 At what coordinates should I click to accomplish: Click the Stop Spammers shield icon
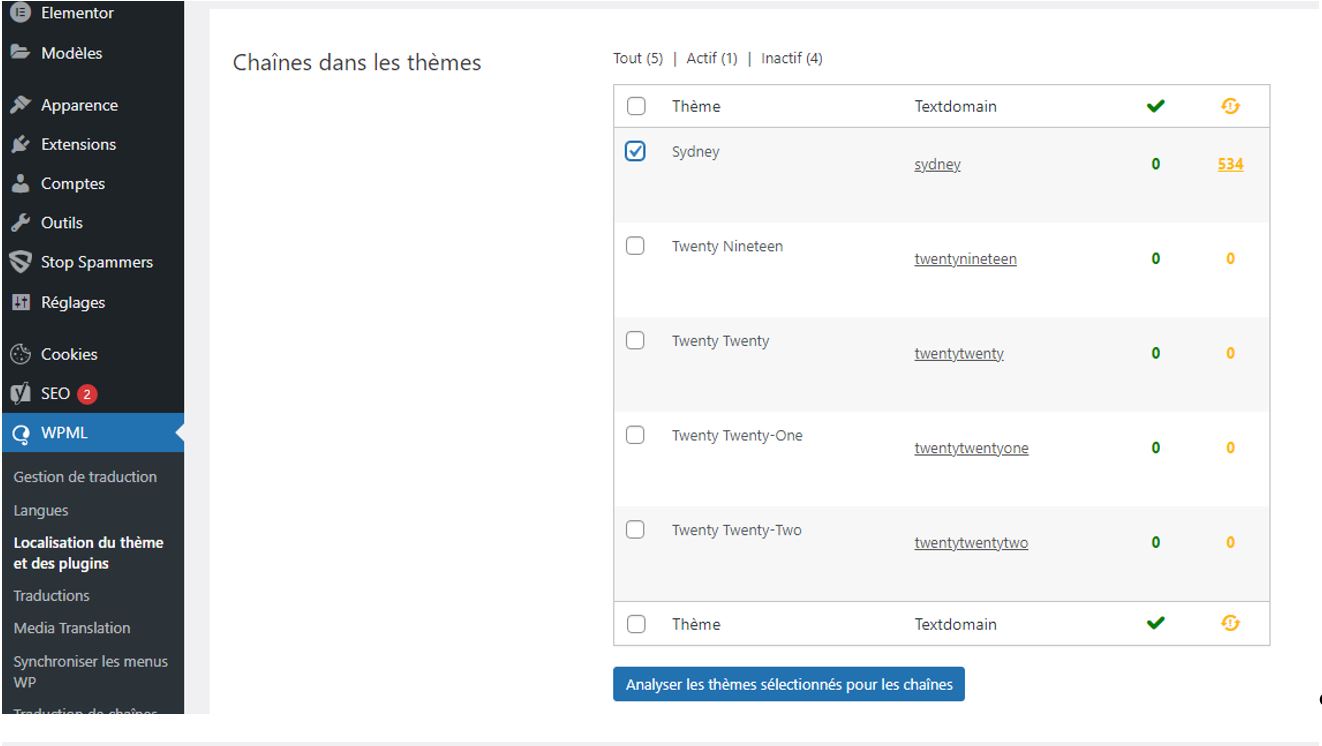19,262
